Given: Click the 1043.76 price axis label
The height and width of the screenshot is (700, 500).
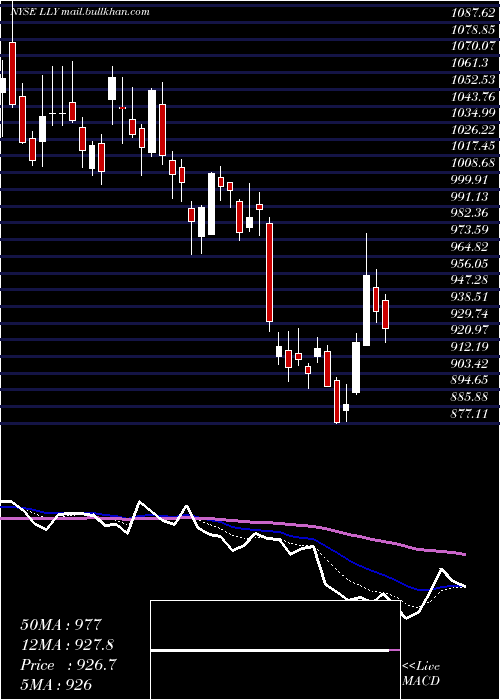Looking at the screenshot, I should click(473, 97).
